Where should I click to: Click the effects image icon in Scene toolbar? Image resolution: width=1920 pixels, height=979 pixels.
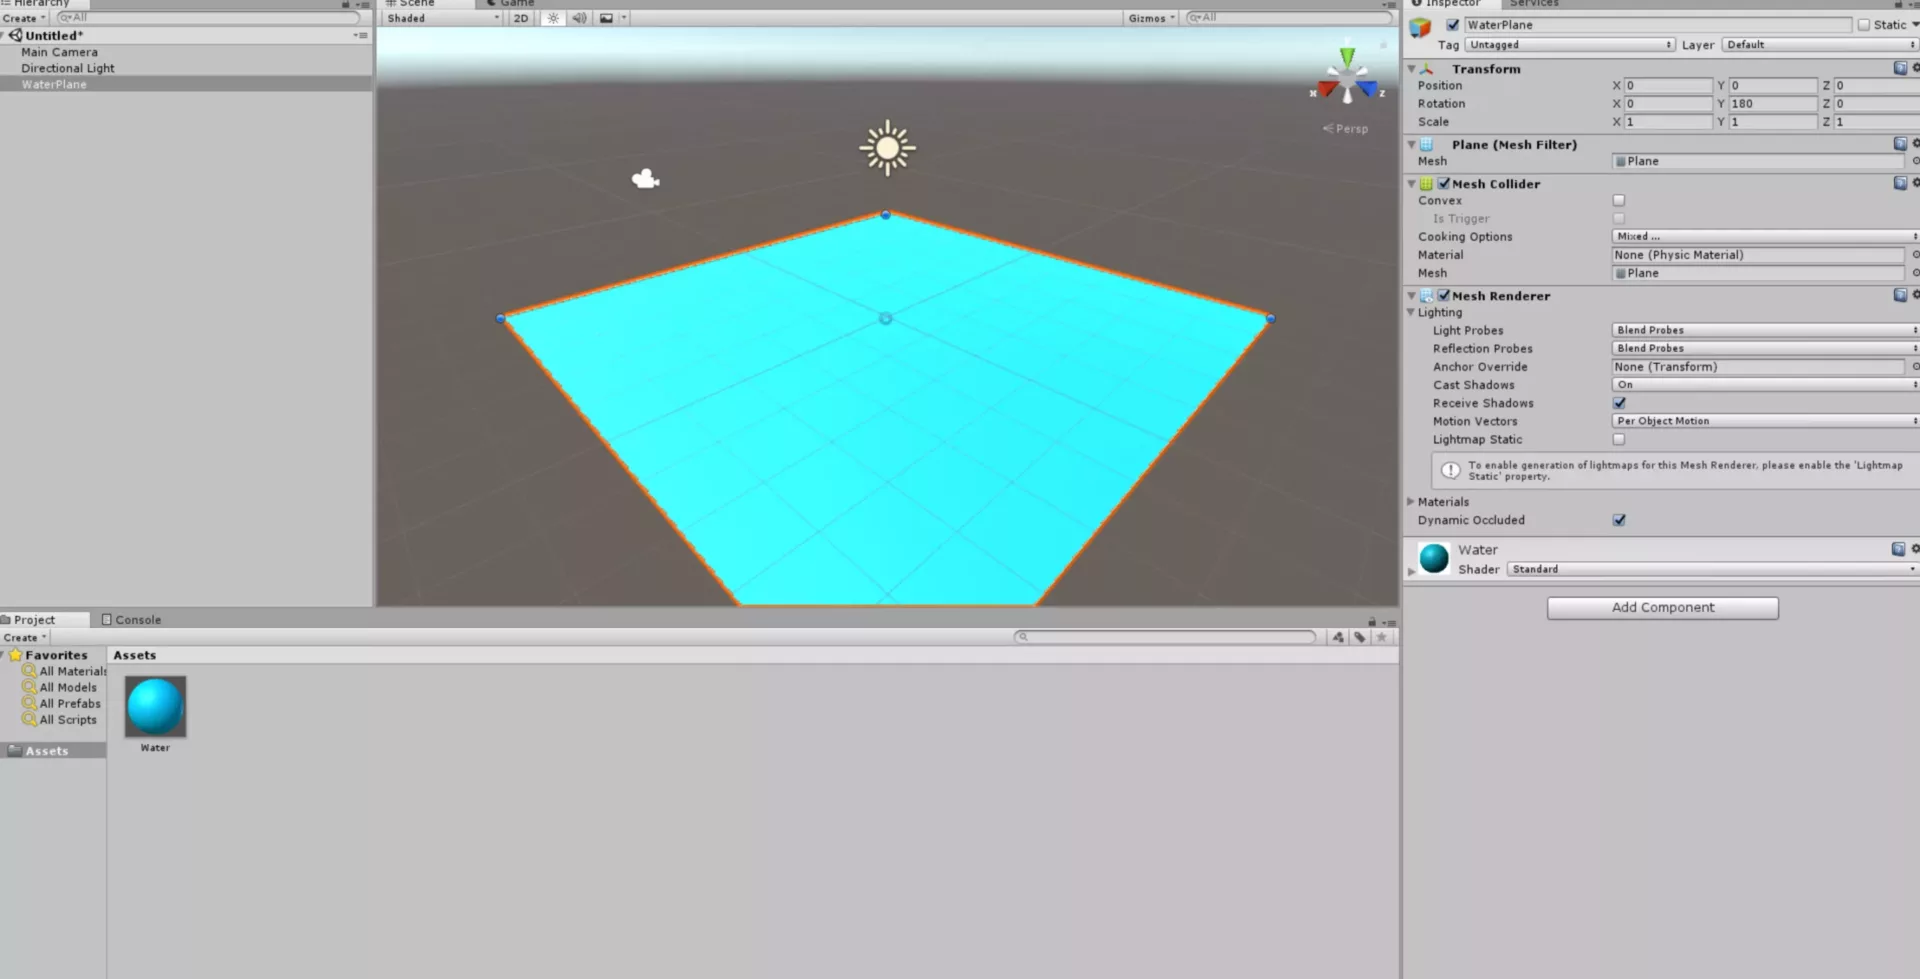[x=606, y=18]
